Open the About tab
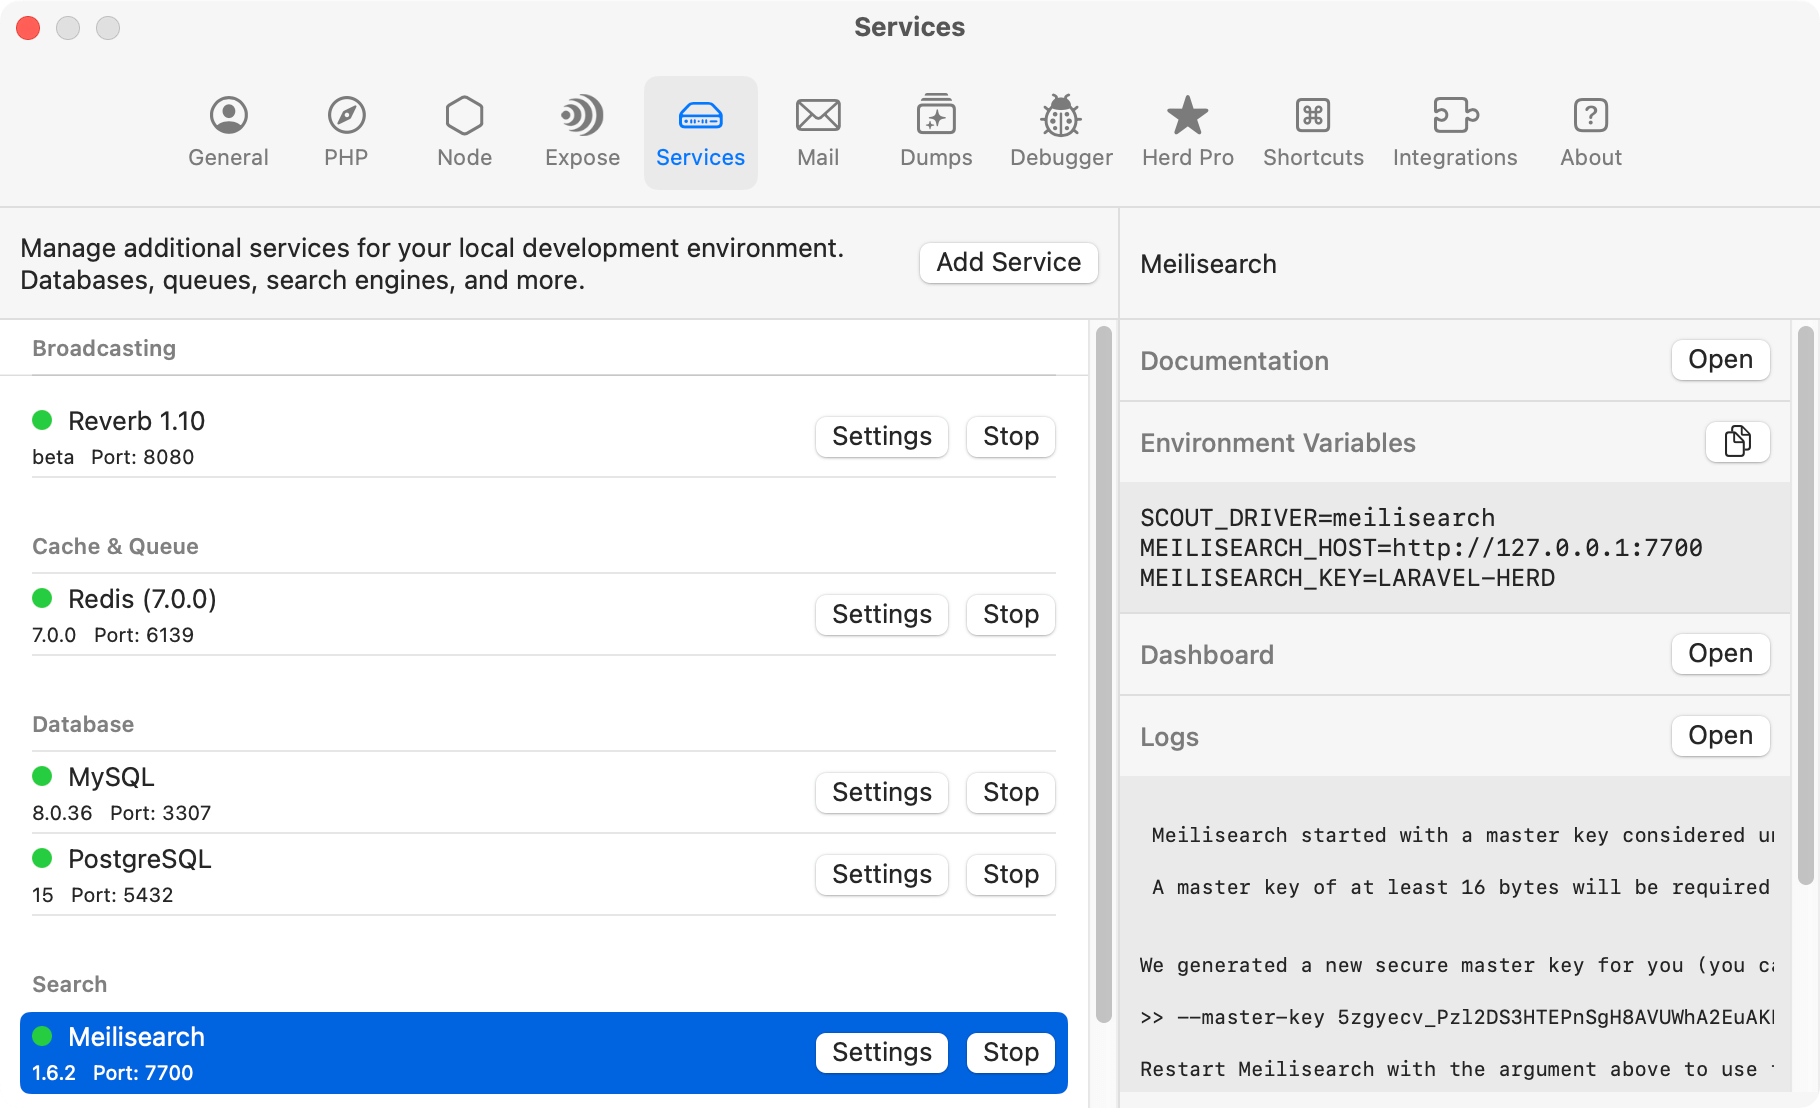 pyautogui.click(x=1590, y=132)
